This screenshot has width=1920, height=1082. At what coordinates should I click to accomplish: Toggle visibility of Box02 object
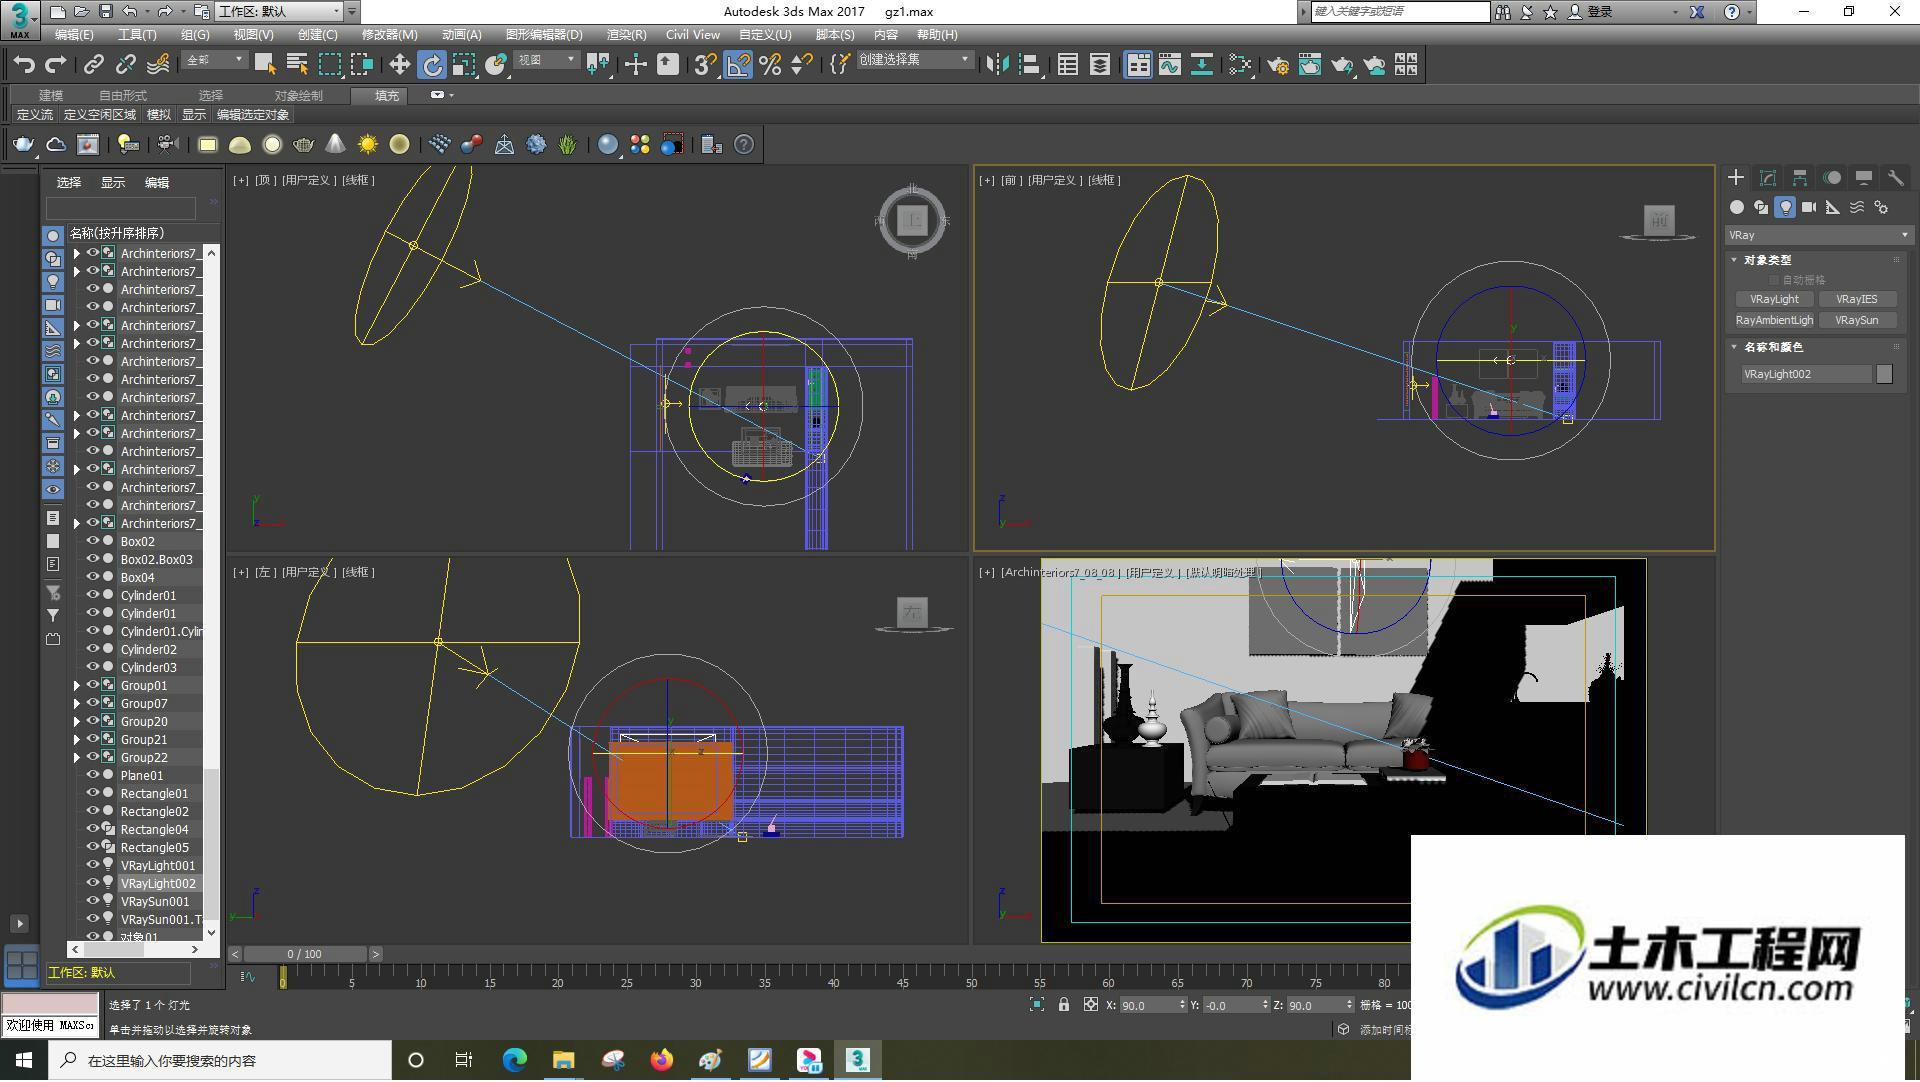coord(93,541)
